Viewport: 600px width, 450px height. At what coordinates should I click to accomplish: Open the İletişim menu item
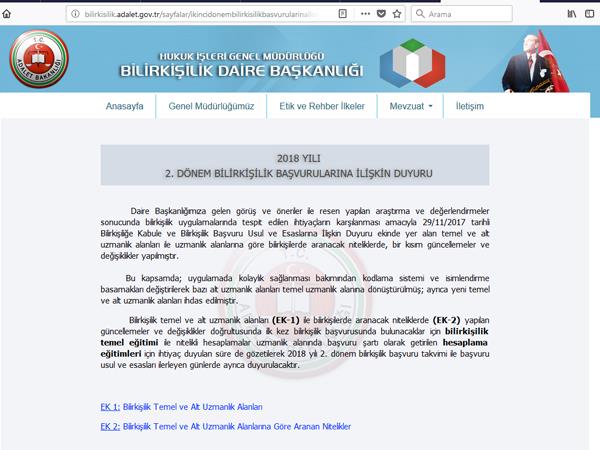click(470, 106)
